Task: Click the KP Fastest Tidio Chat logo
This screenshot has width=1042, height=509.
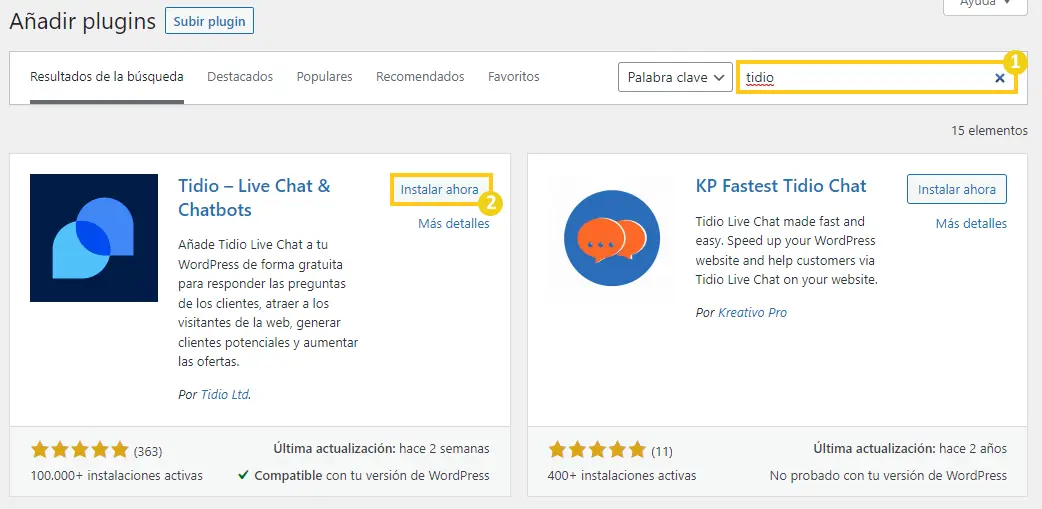Action: (611, 238)
